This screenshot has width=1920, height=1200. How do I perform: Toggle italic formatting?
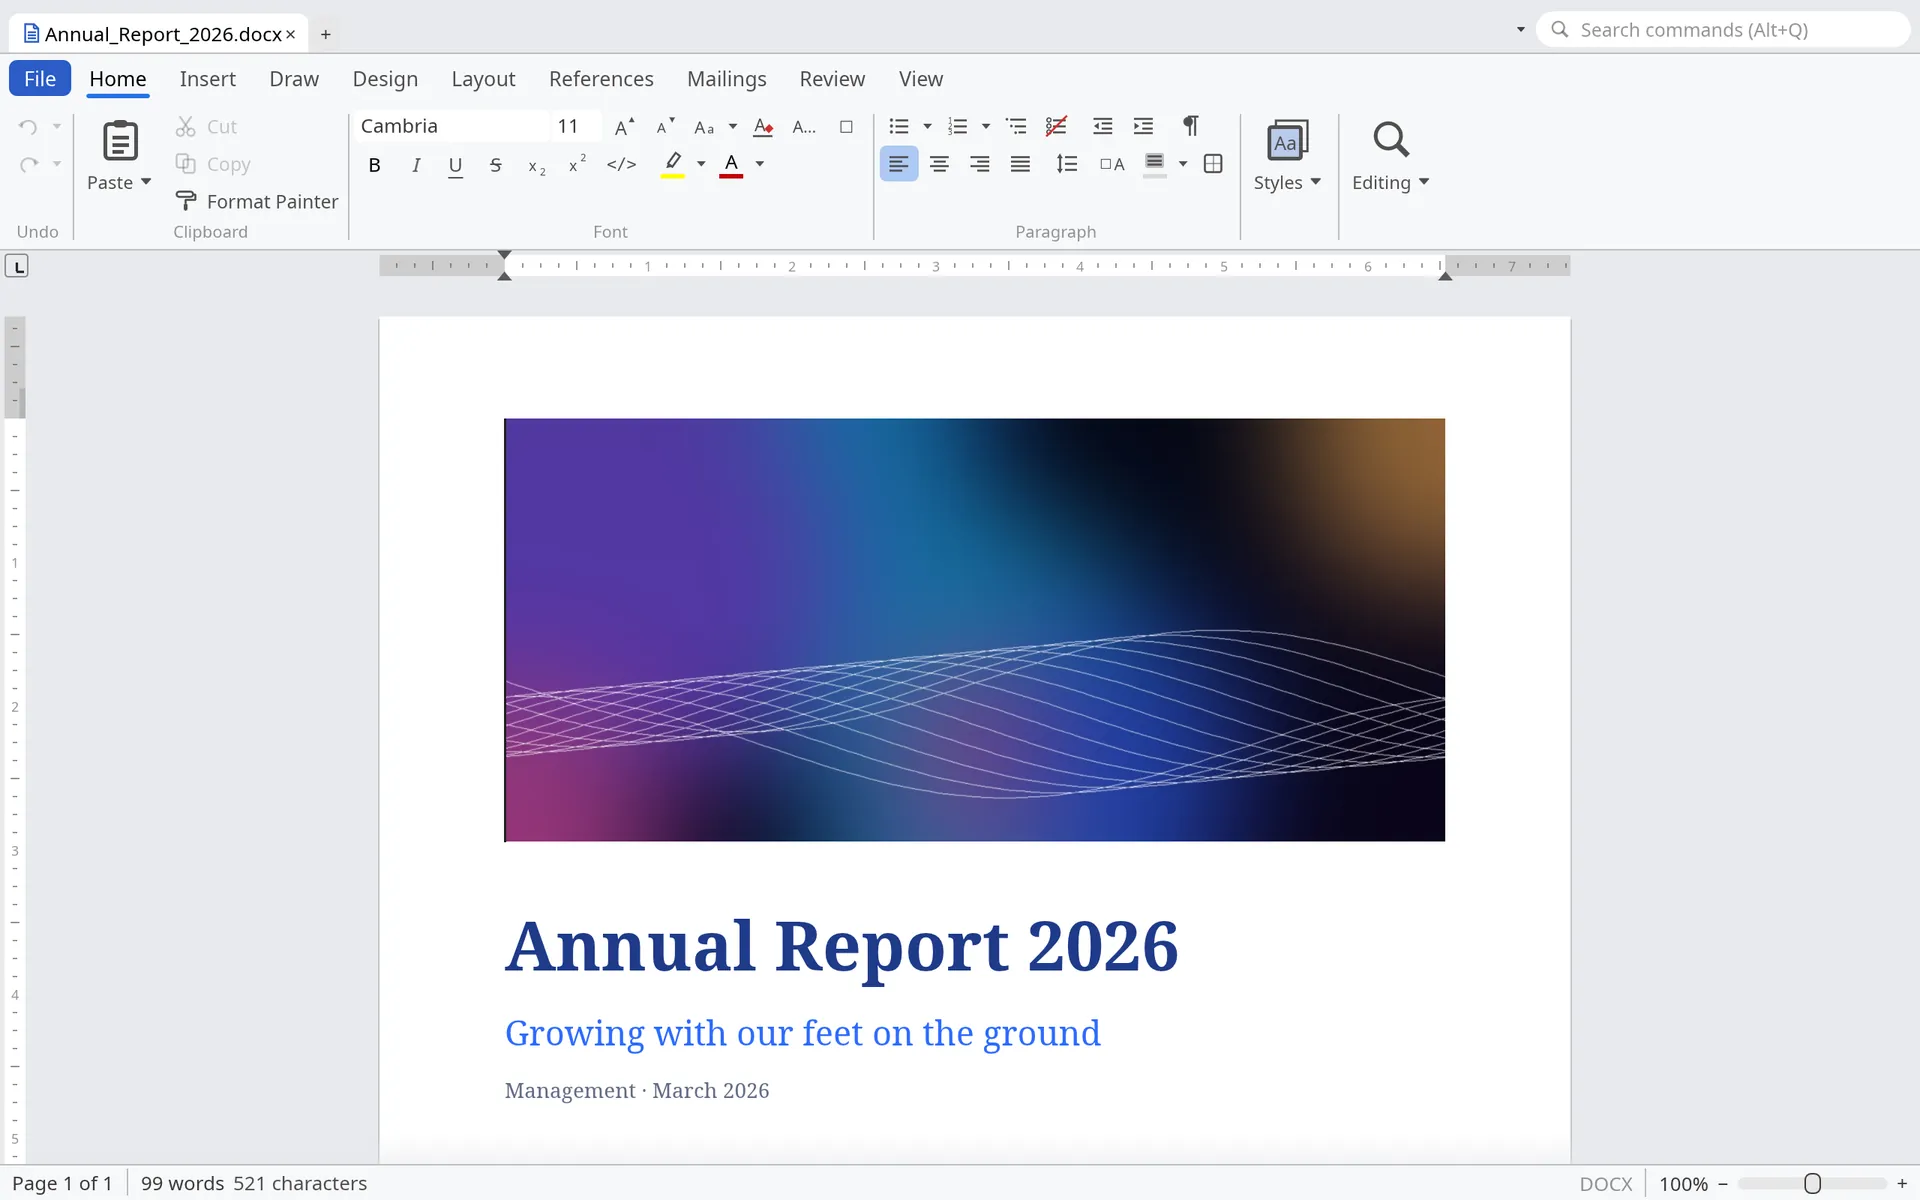[x=416, y=165]
